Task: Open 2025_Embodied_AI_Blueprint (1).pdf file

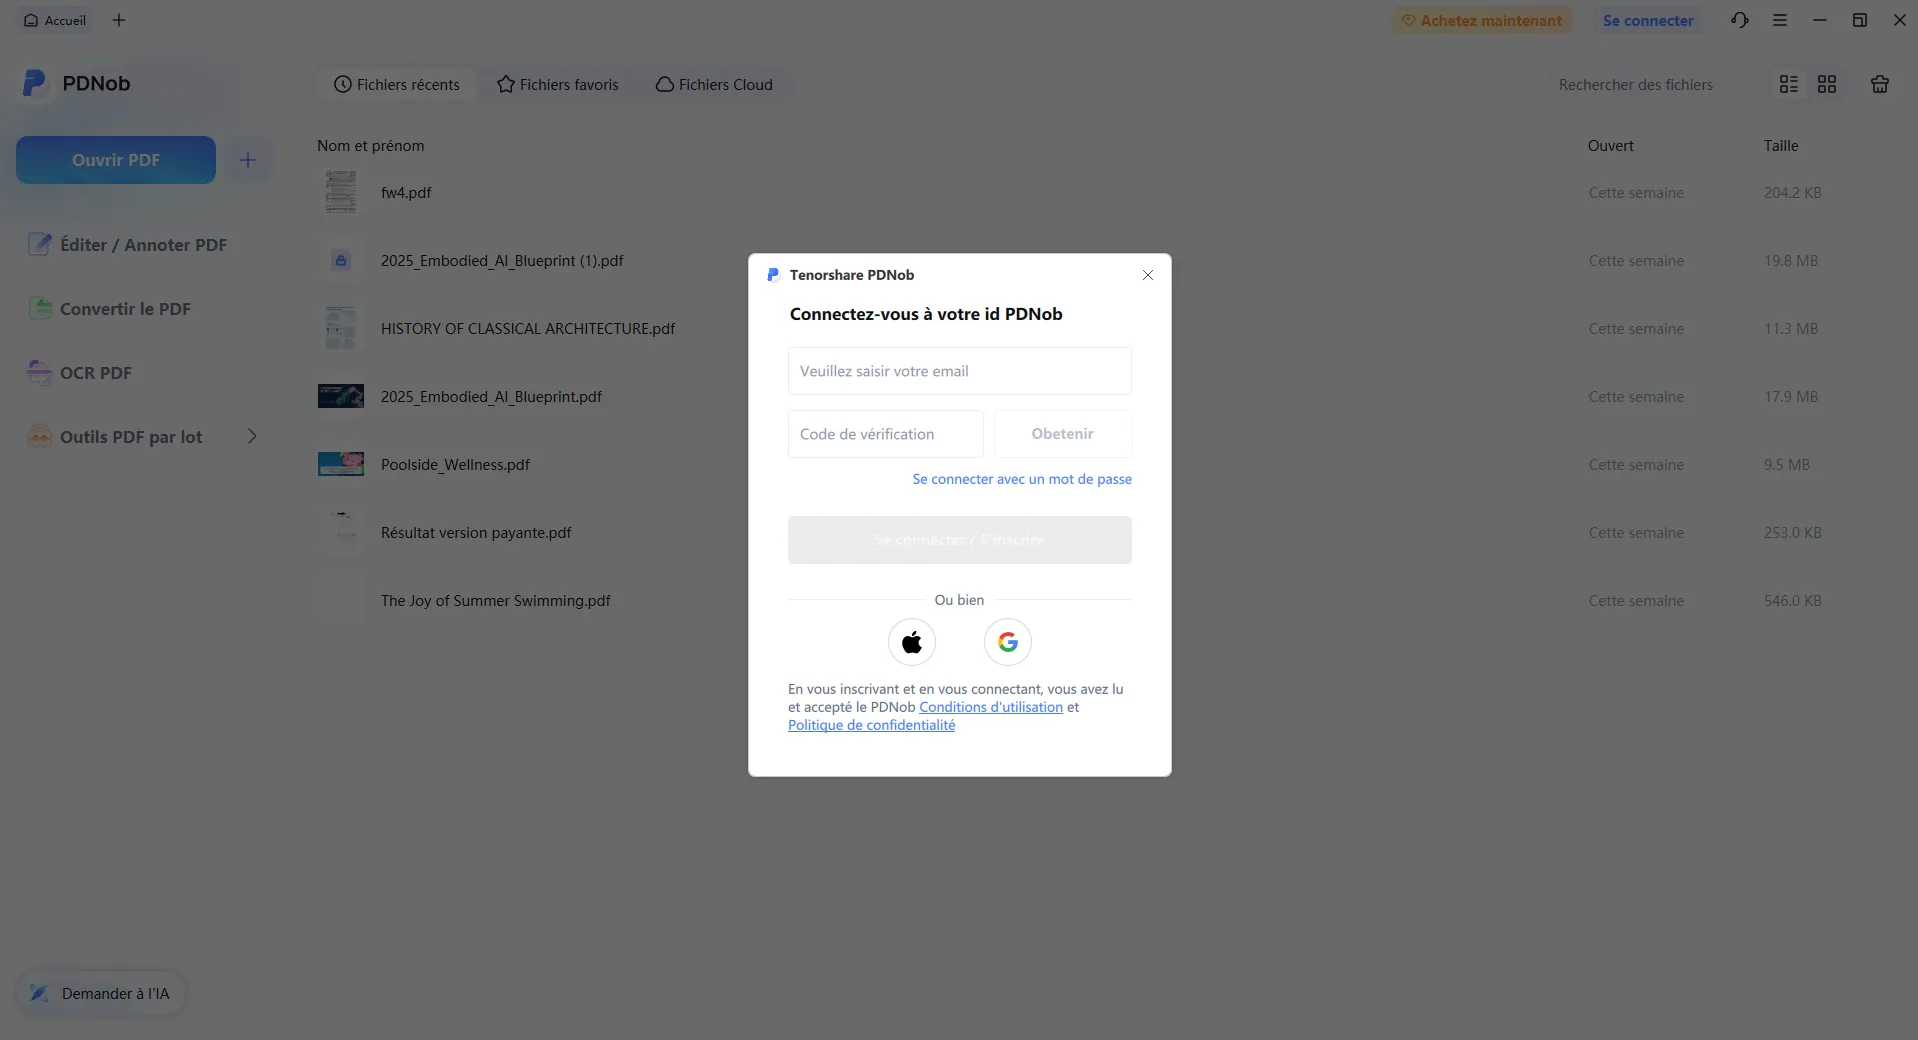Action: click(x=502, y=261)
